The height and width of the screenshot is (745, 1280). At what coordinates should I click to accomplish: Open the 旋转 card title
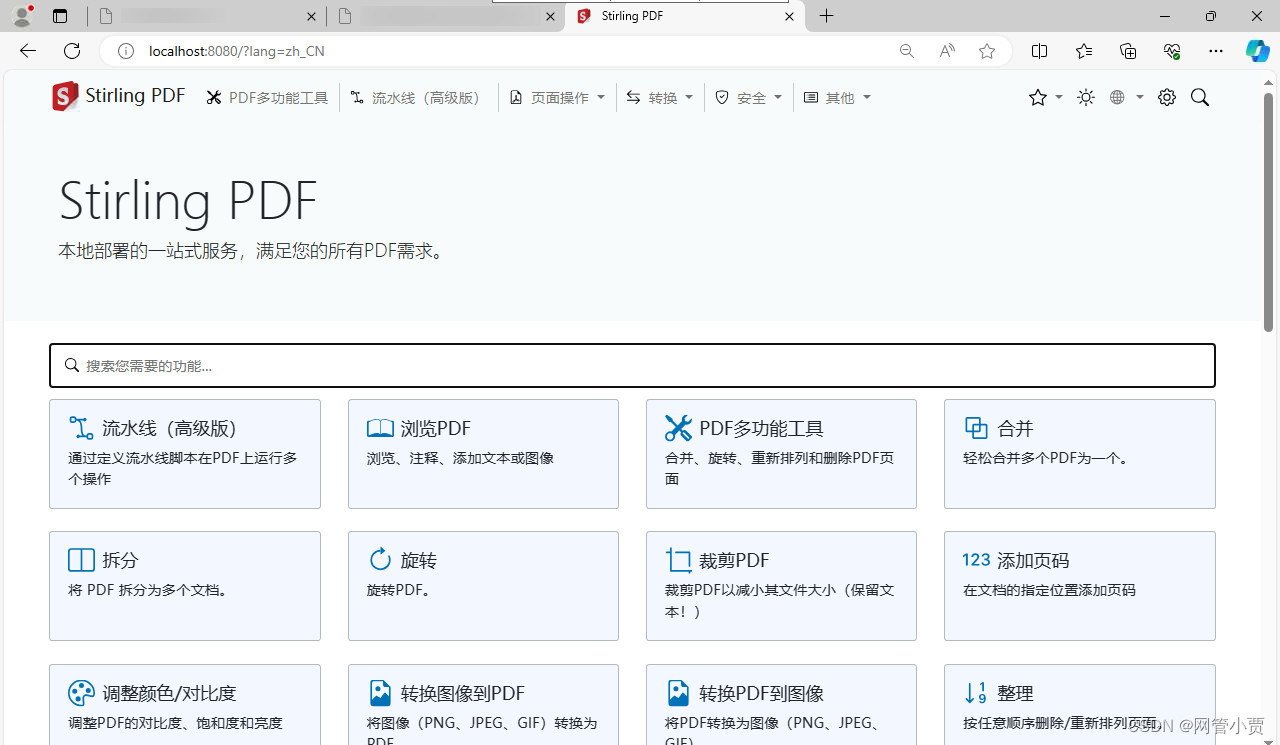(419, 561)
